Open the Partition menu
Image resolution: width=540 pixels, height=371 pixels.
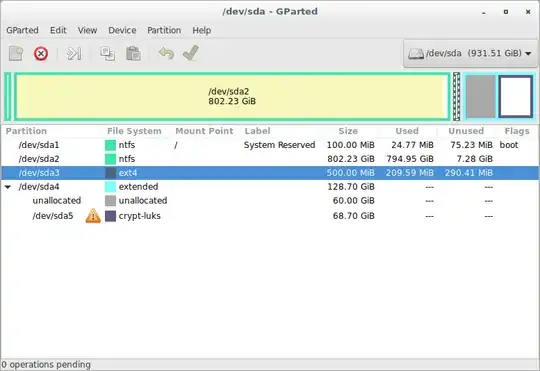click(x=164, y=30)
